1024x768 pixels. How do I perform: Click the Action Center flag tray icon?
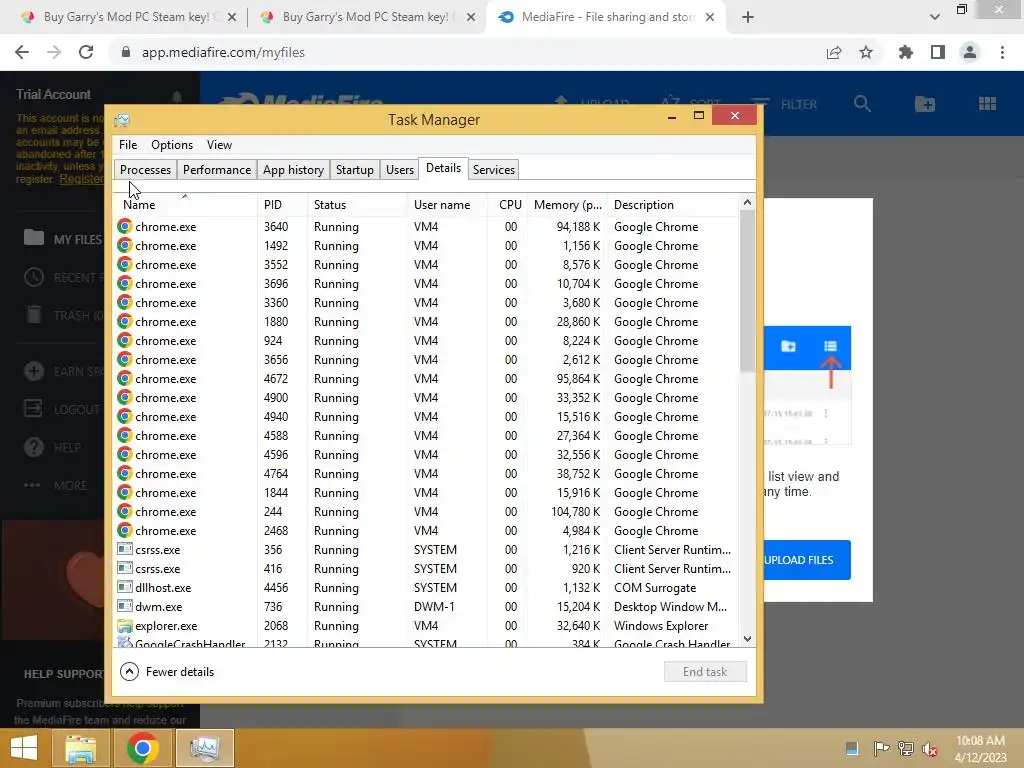(881, 748)
